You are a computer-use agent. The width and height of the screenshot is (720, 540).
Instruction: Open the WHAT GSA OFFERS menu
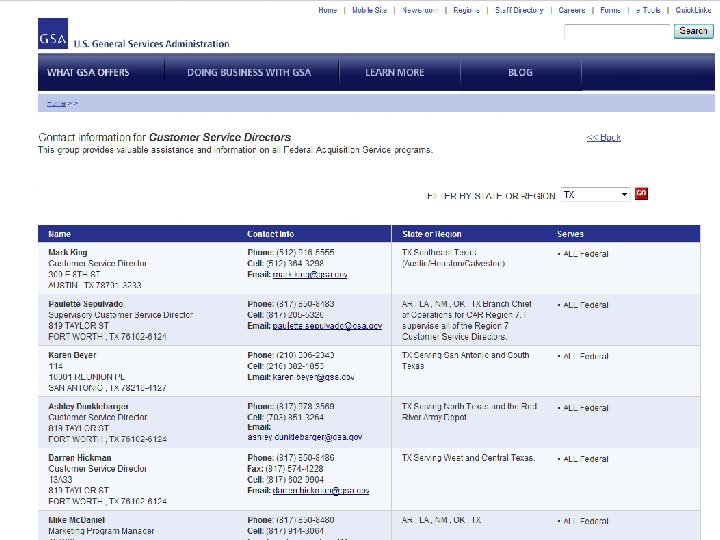[88, 72]
